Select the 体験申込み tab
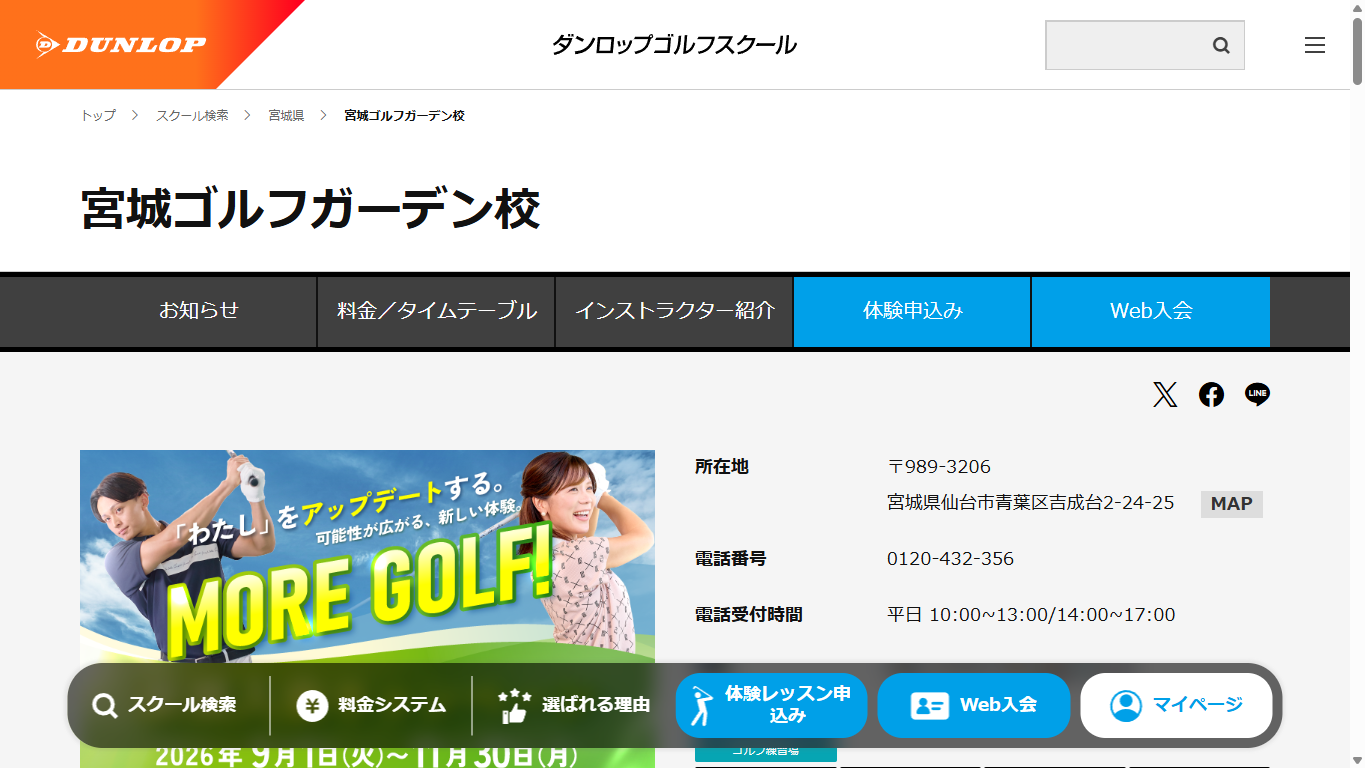The width and height of the screenshot is (1365, 768). [x=913, y=311]
